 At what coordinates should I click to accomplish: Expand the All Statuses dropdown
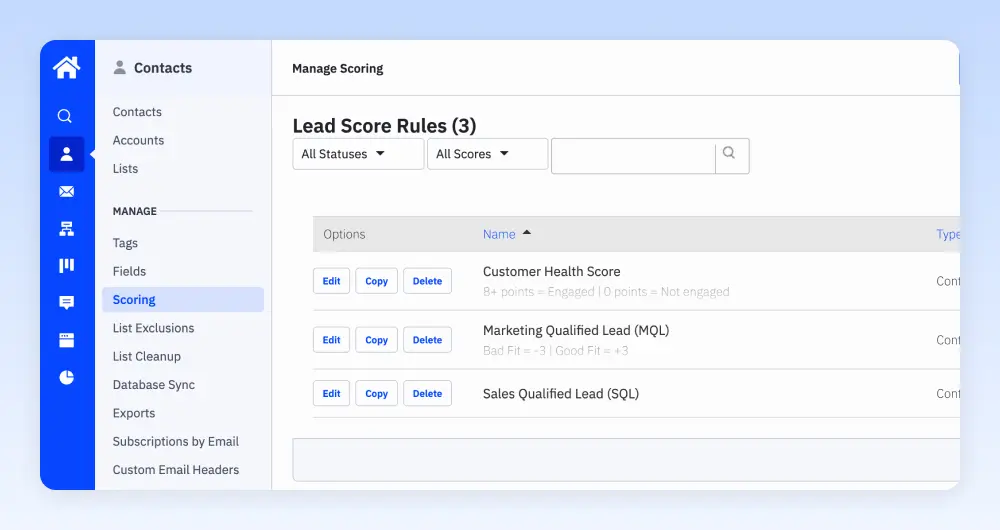click(x=358, y=154)
